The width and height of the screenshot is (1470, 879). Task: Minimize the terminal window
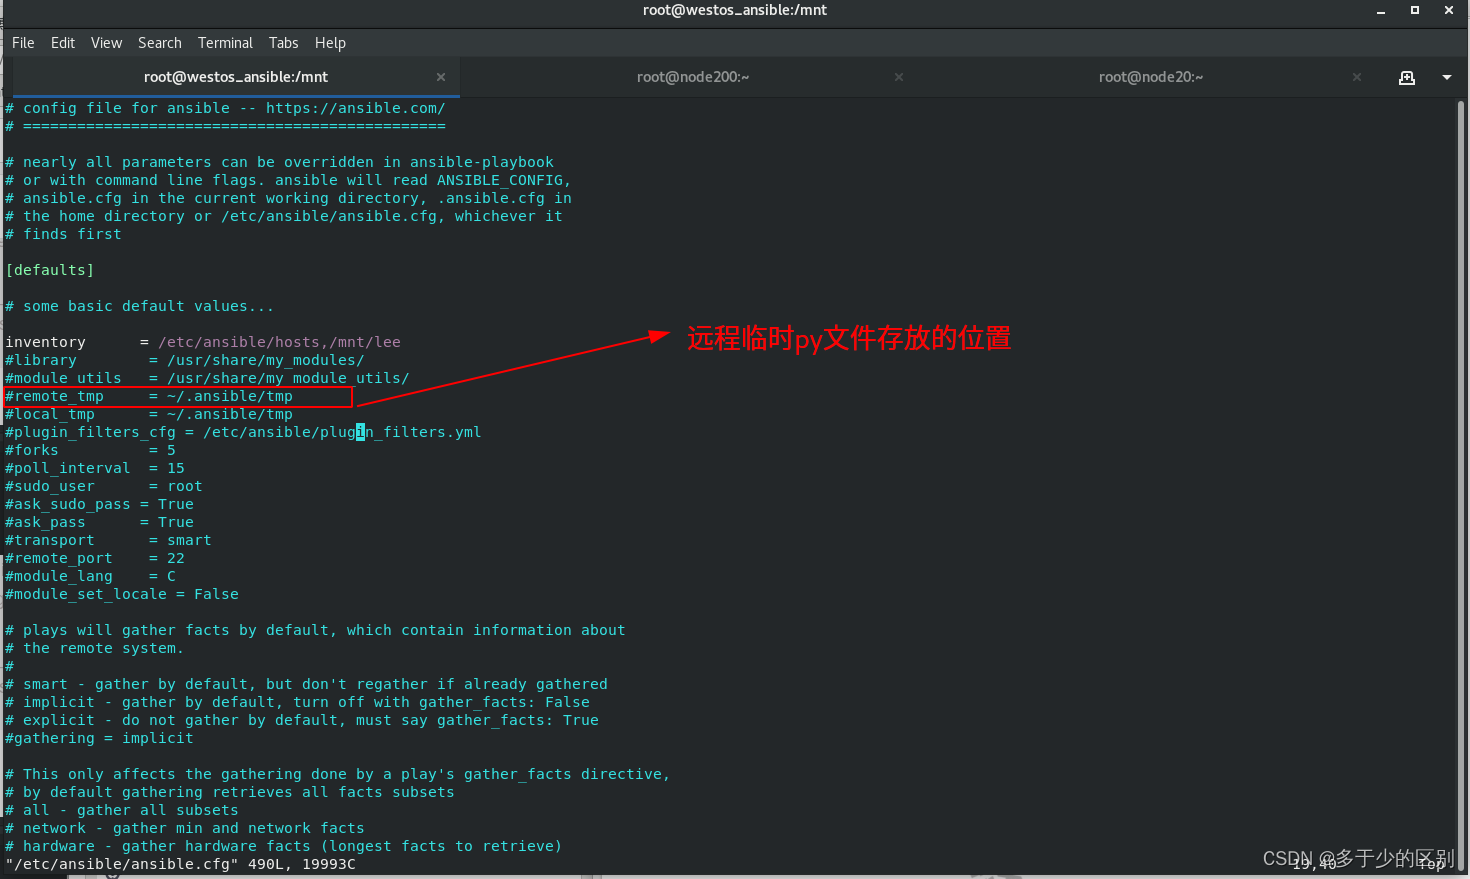pyautogui.click(x=1381, y=11)
